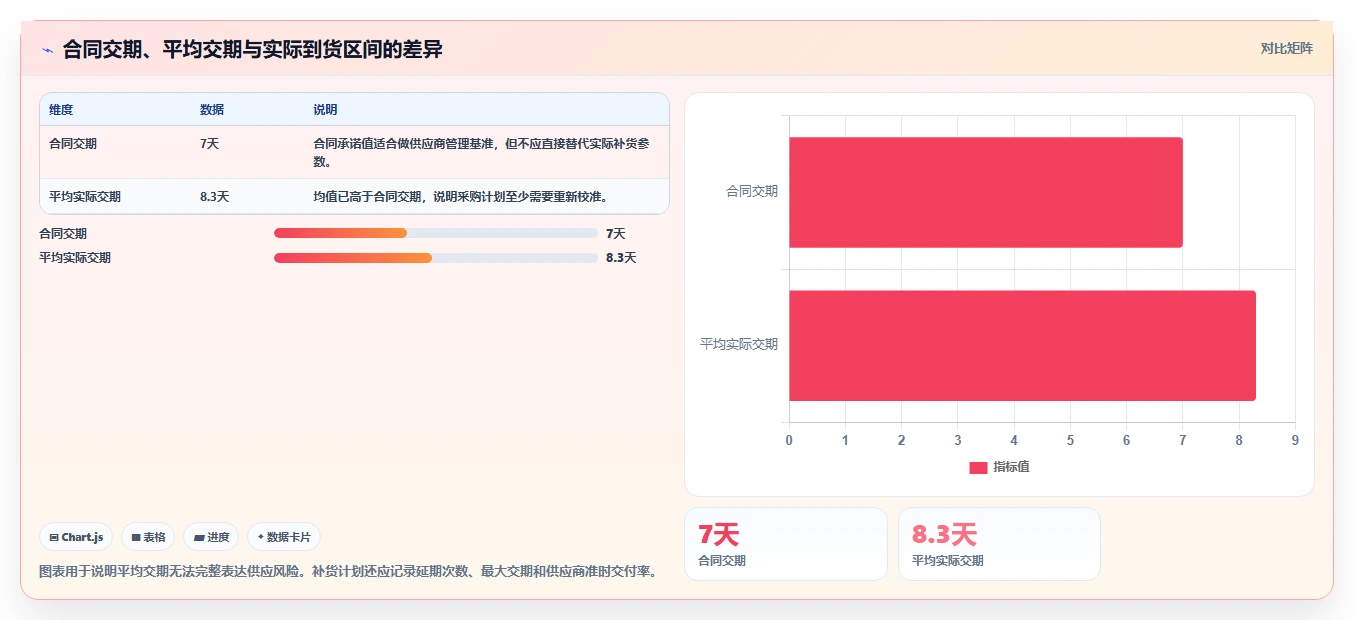The image size is (1354, 620).
Task: Click the description starting 均值已高于合同交期
Action: [x=460, y=196]
